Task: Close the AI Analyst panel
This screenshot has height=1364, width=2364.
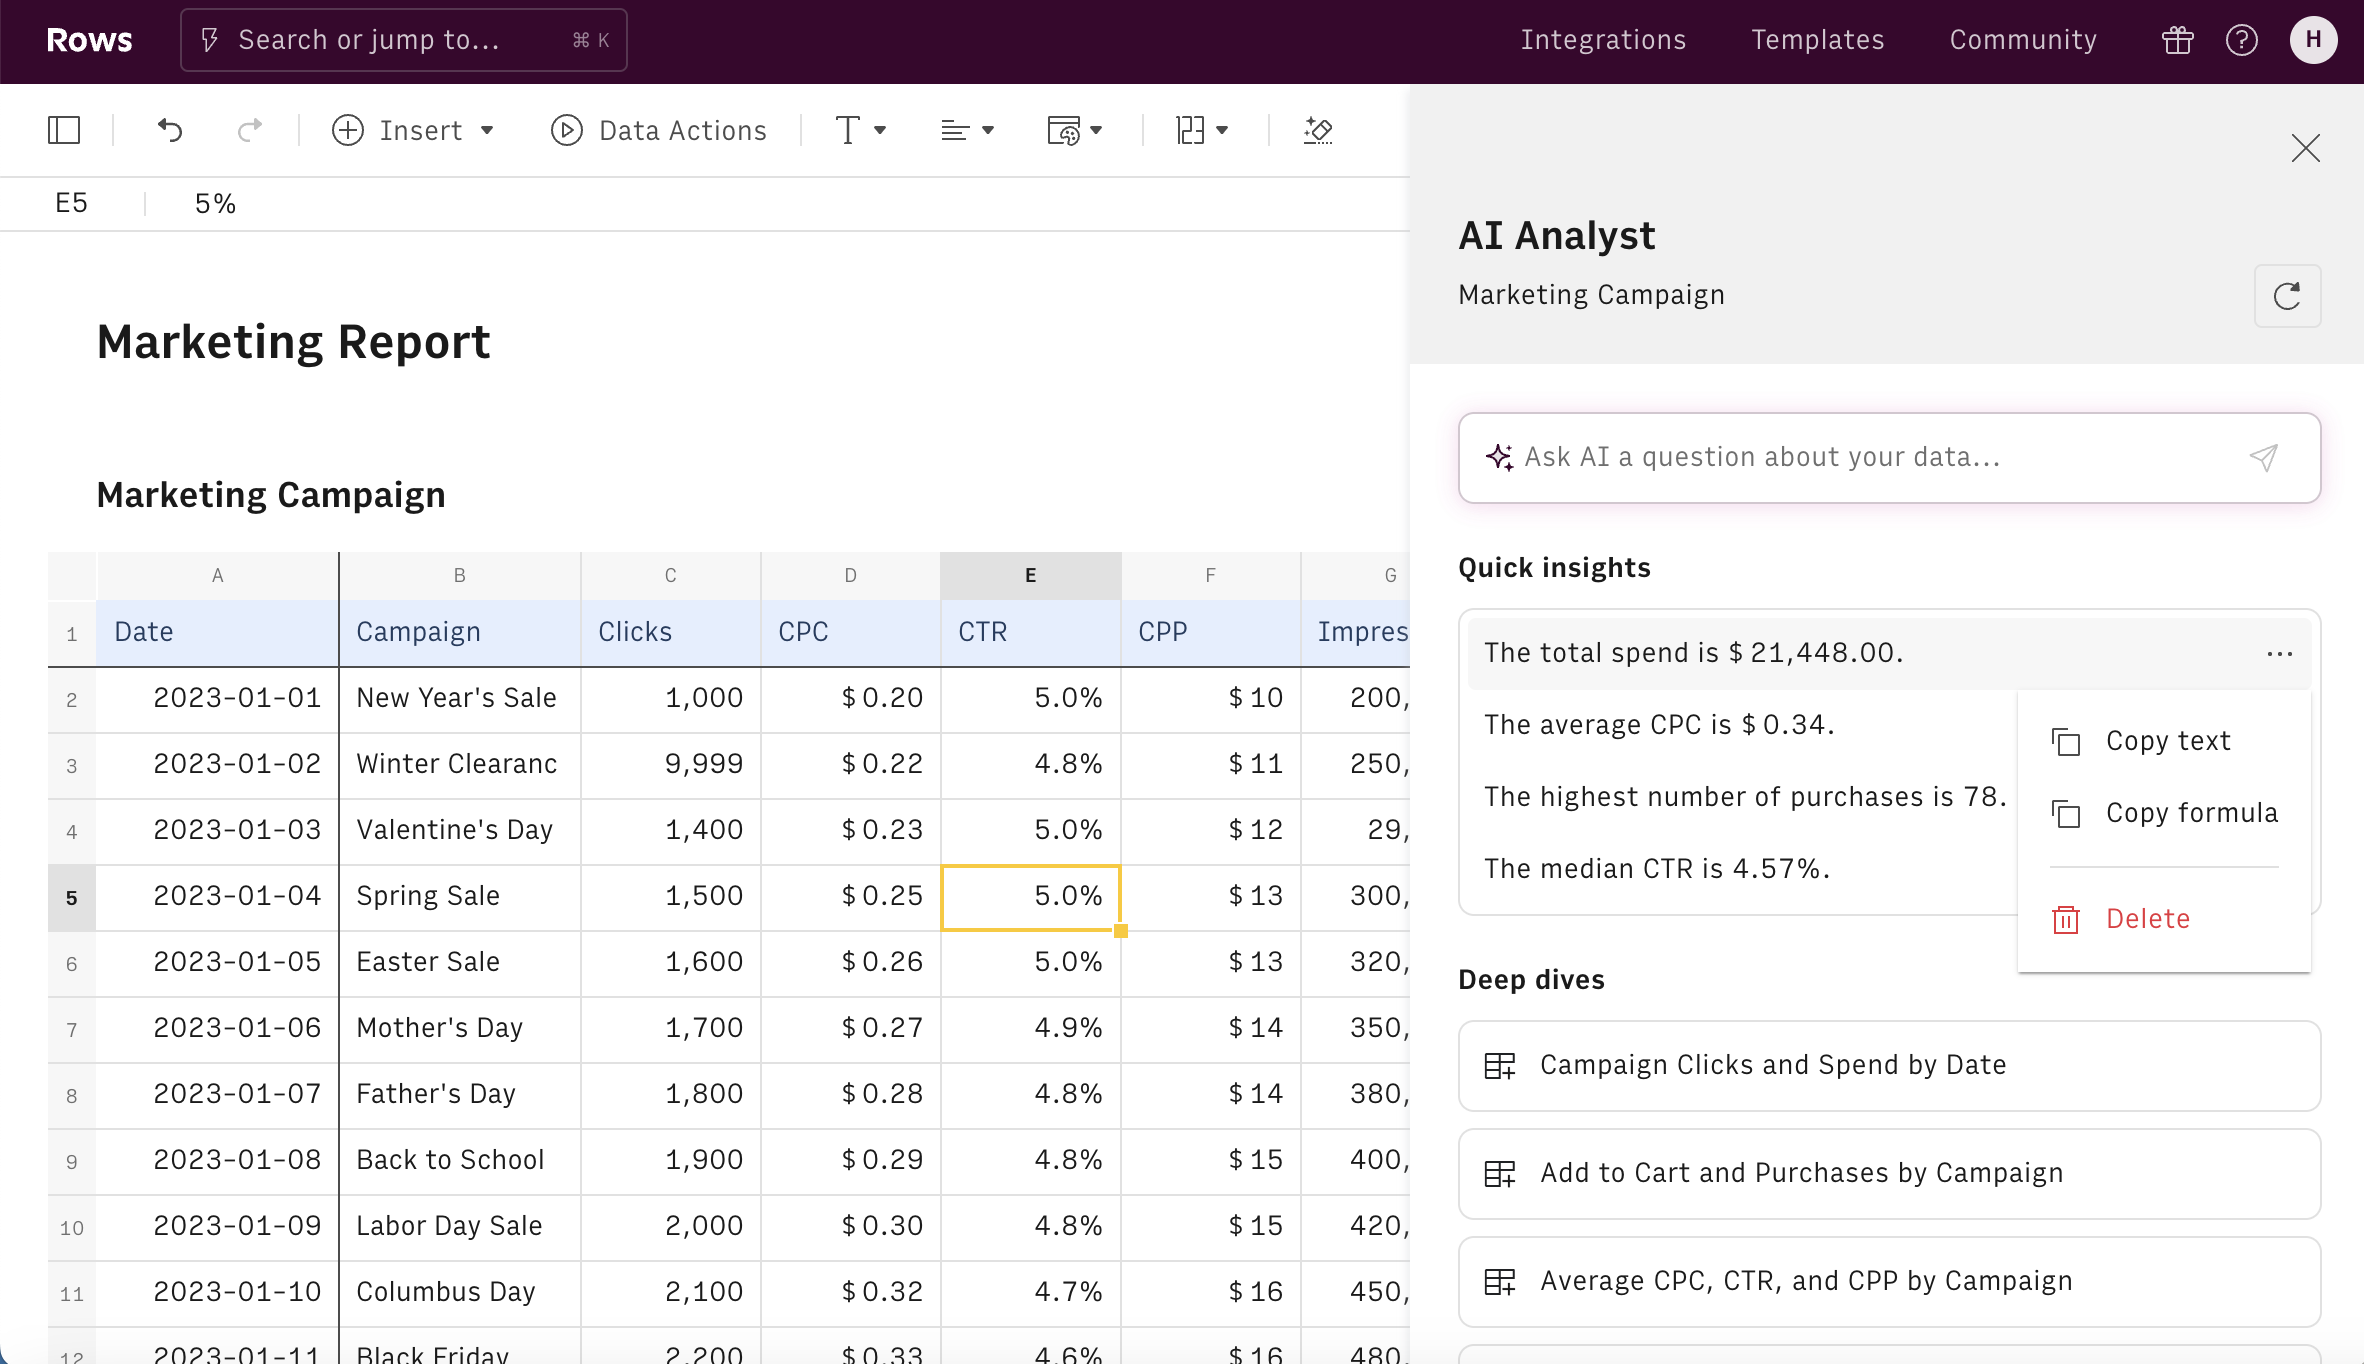Action: pos(2305,148)
